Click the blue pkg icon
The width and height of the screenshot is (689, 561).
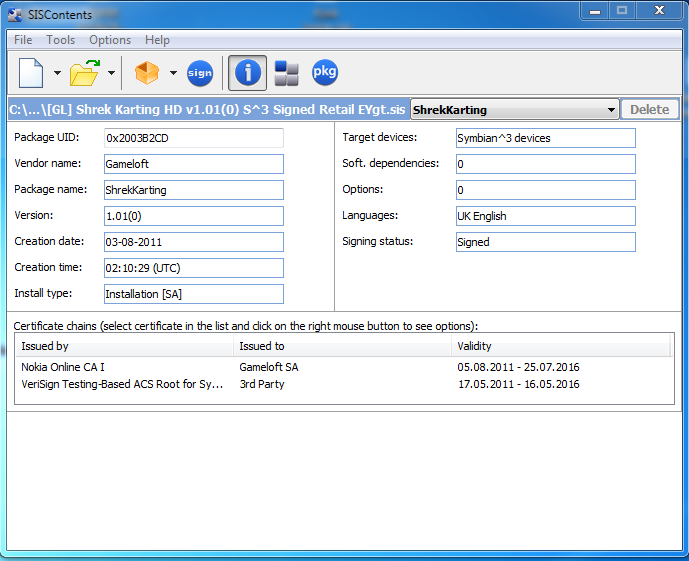tap(325, 72)
